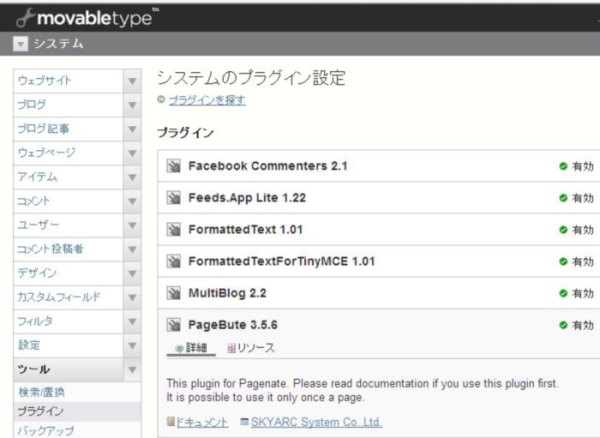Screen dimensions: 600x438
Task: Collapse the ツール menu arrow
Action: 132,370
